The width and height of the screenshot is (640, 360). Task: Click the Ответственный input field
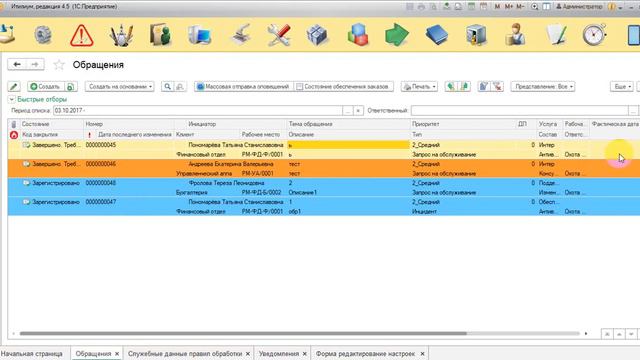tap(519, 111)
